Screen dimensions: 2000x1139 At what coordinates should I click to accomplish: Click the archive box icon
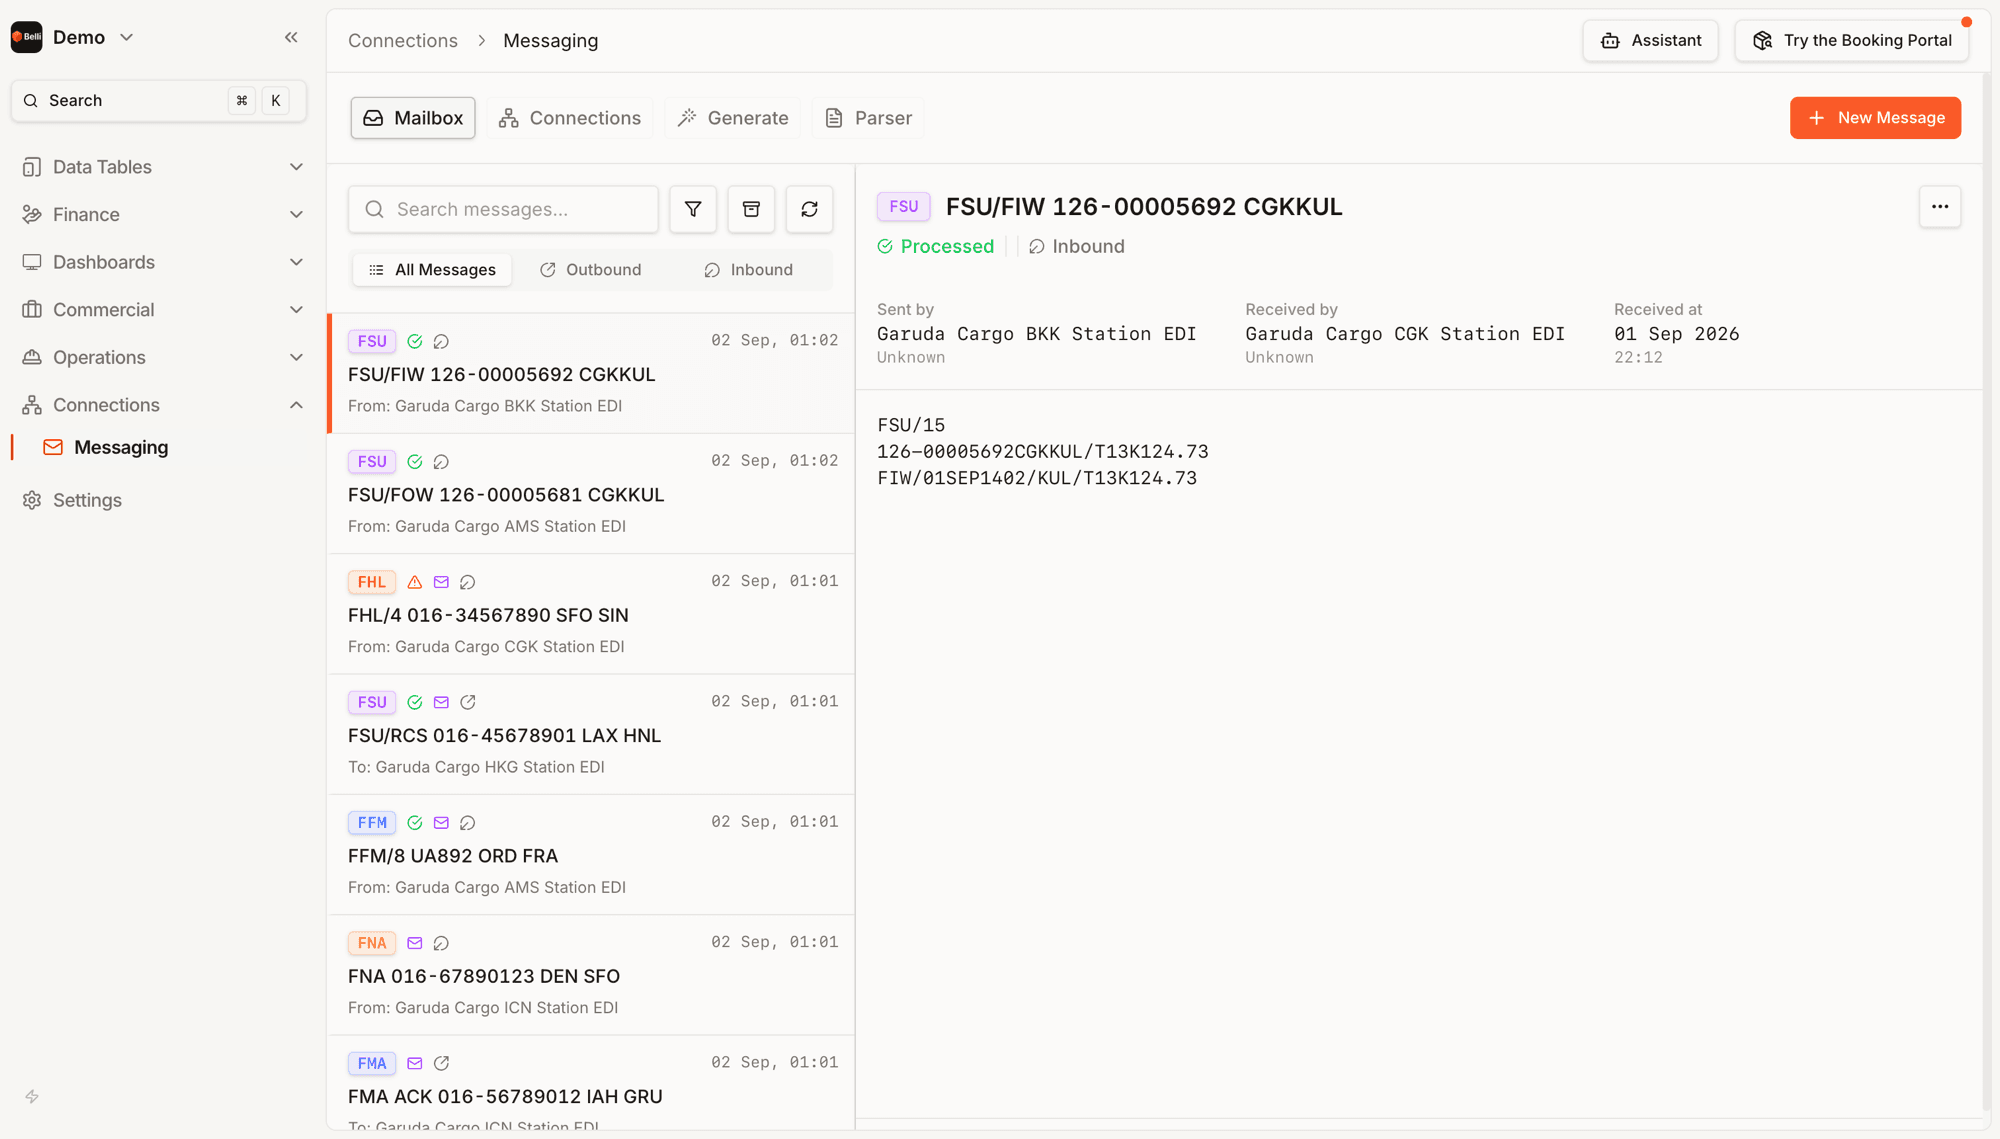pos(751,209)
